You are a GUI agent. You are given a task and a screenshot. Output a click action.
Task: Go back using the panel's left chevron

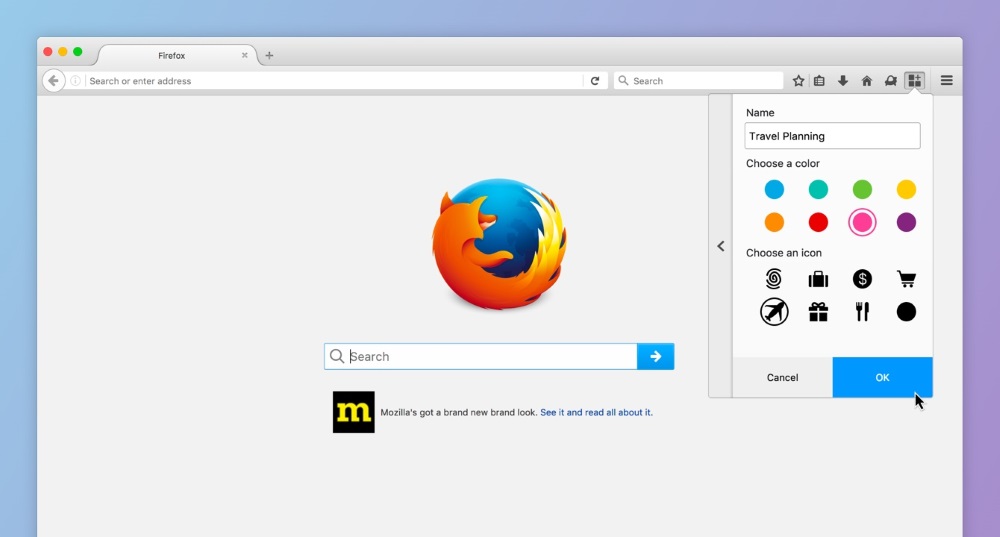point(720,246)
